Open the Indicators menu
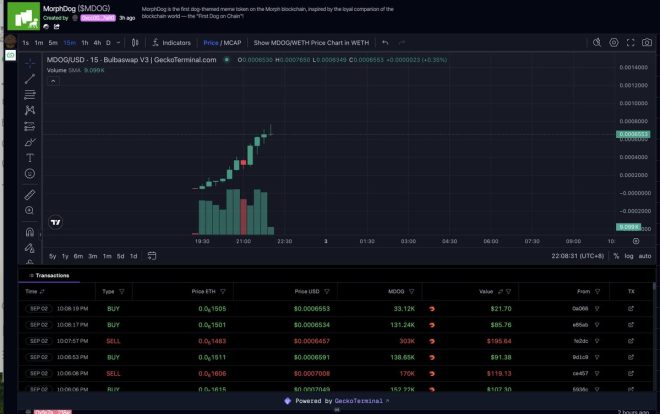 point(171,42)
